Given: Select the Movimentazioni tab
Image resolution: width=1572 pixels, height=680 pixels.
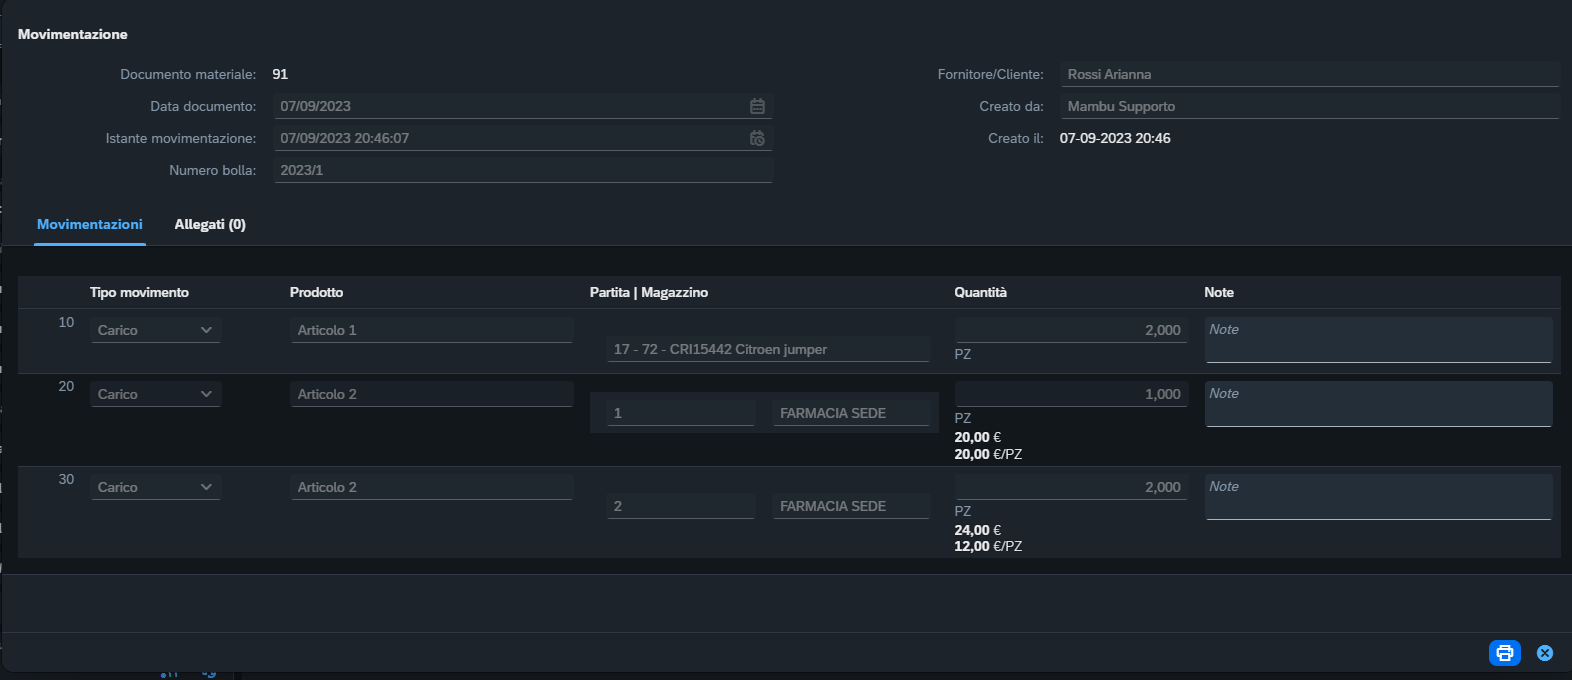Looking at the screenshot, I should [90, 224].
